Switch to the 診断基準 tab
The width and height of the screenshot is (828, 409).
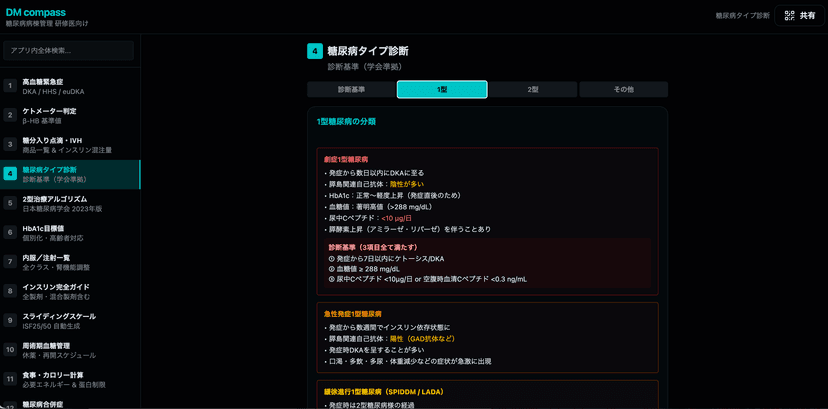[x=351, y=90]
